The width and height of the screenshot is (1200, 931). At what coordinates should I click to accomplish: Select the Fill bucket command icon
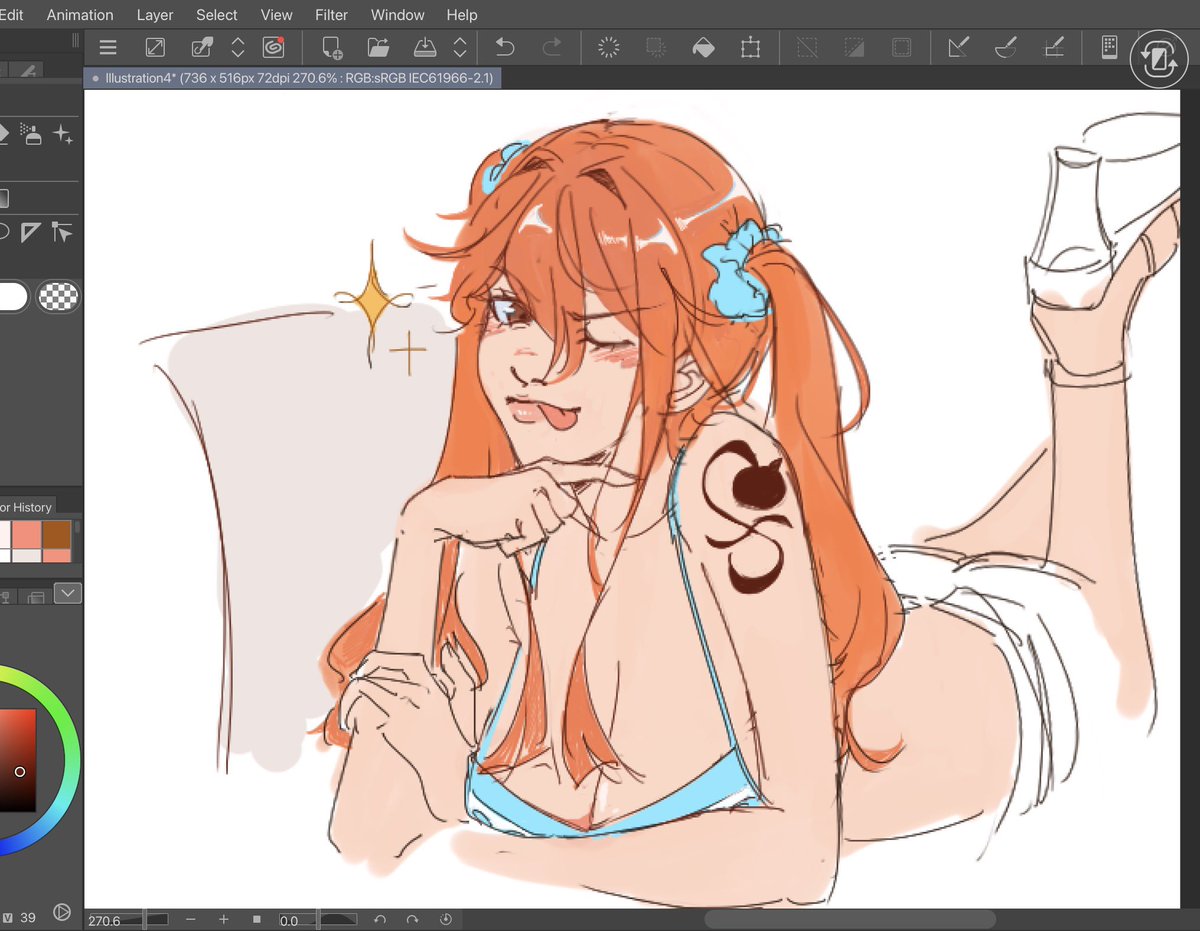[703, 47]
